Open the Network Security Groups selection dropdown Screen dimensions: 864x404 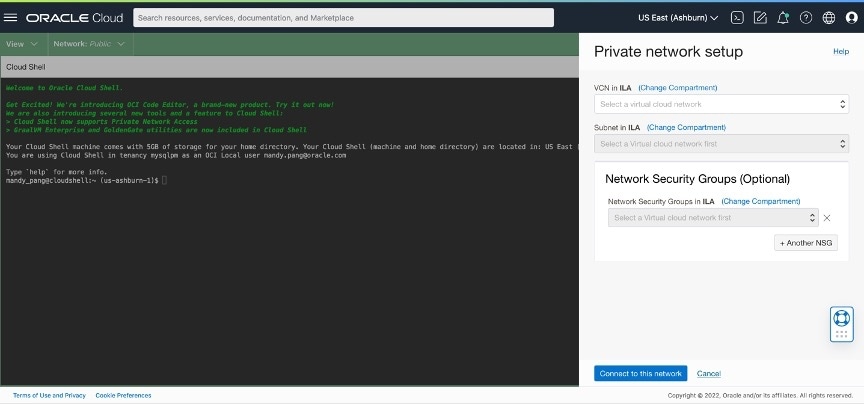pyautogui.click(x=713, y=218)
